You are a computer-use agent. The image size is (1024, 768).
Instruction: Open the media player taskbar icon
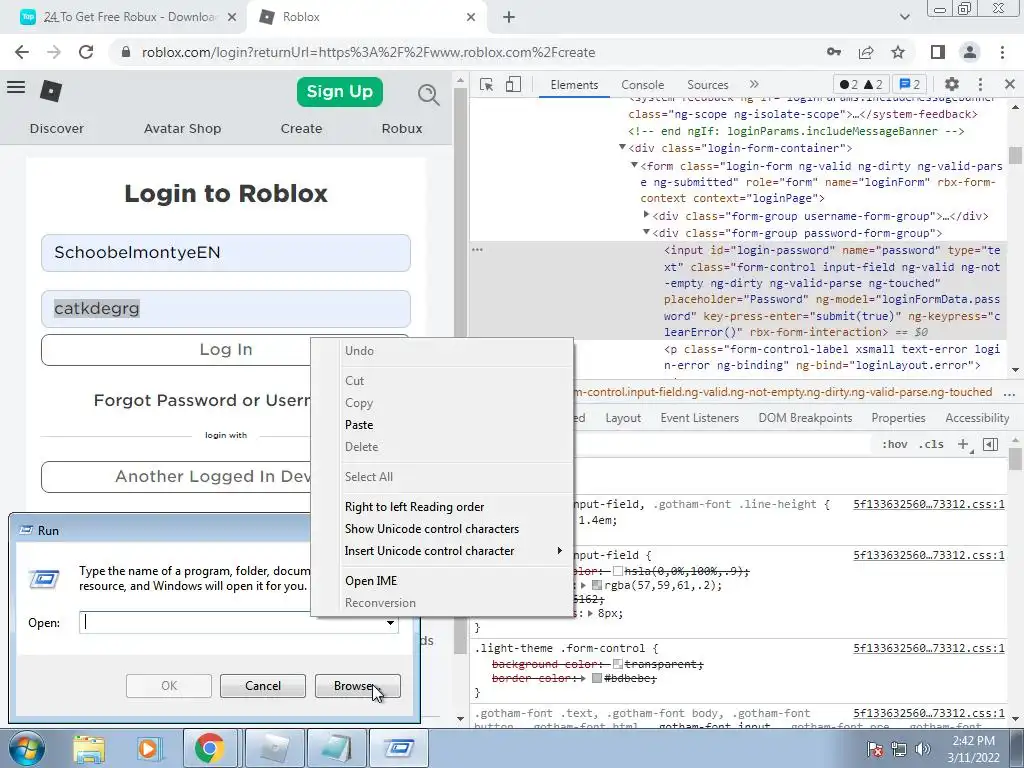pos(148,748)
